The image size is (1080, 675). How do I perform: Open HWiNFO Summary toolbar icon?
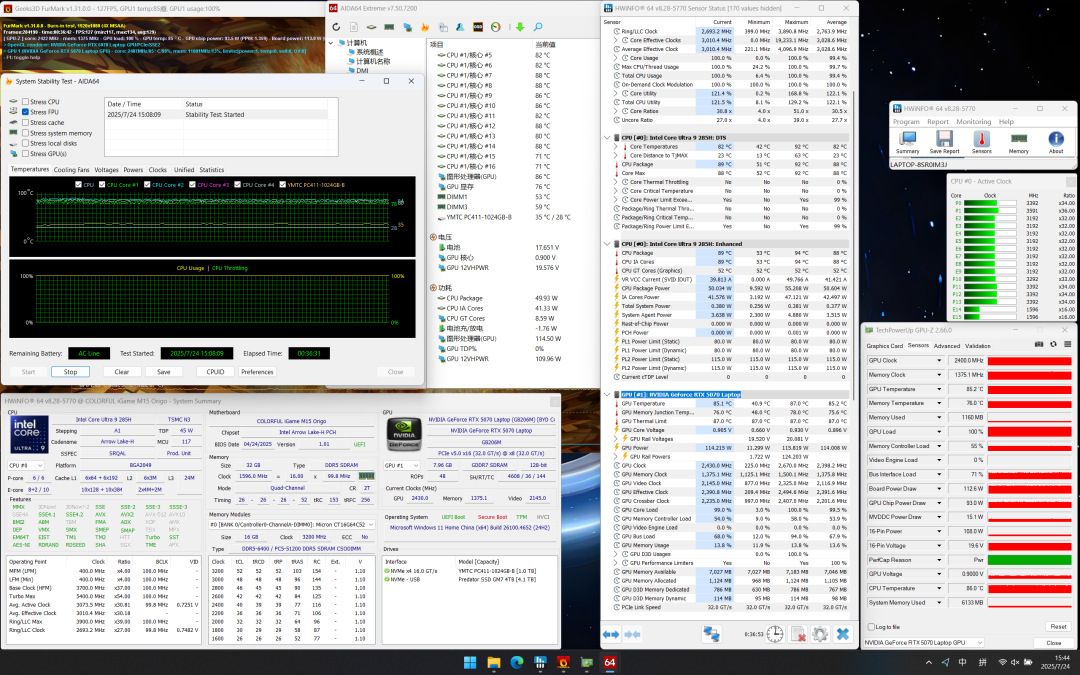(x=907, y=142)
